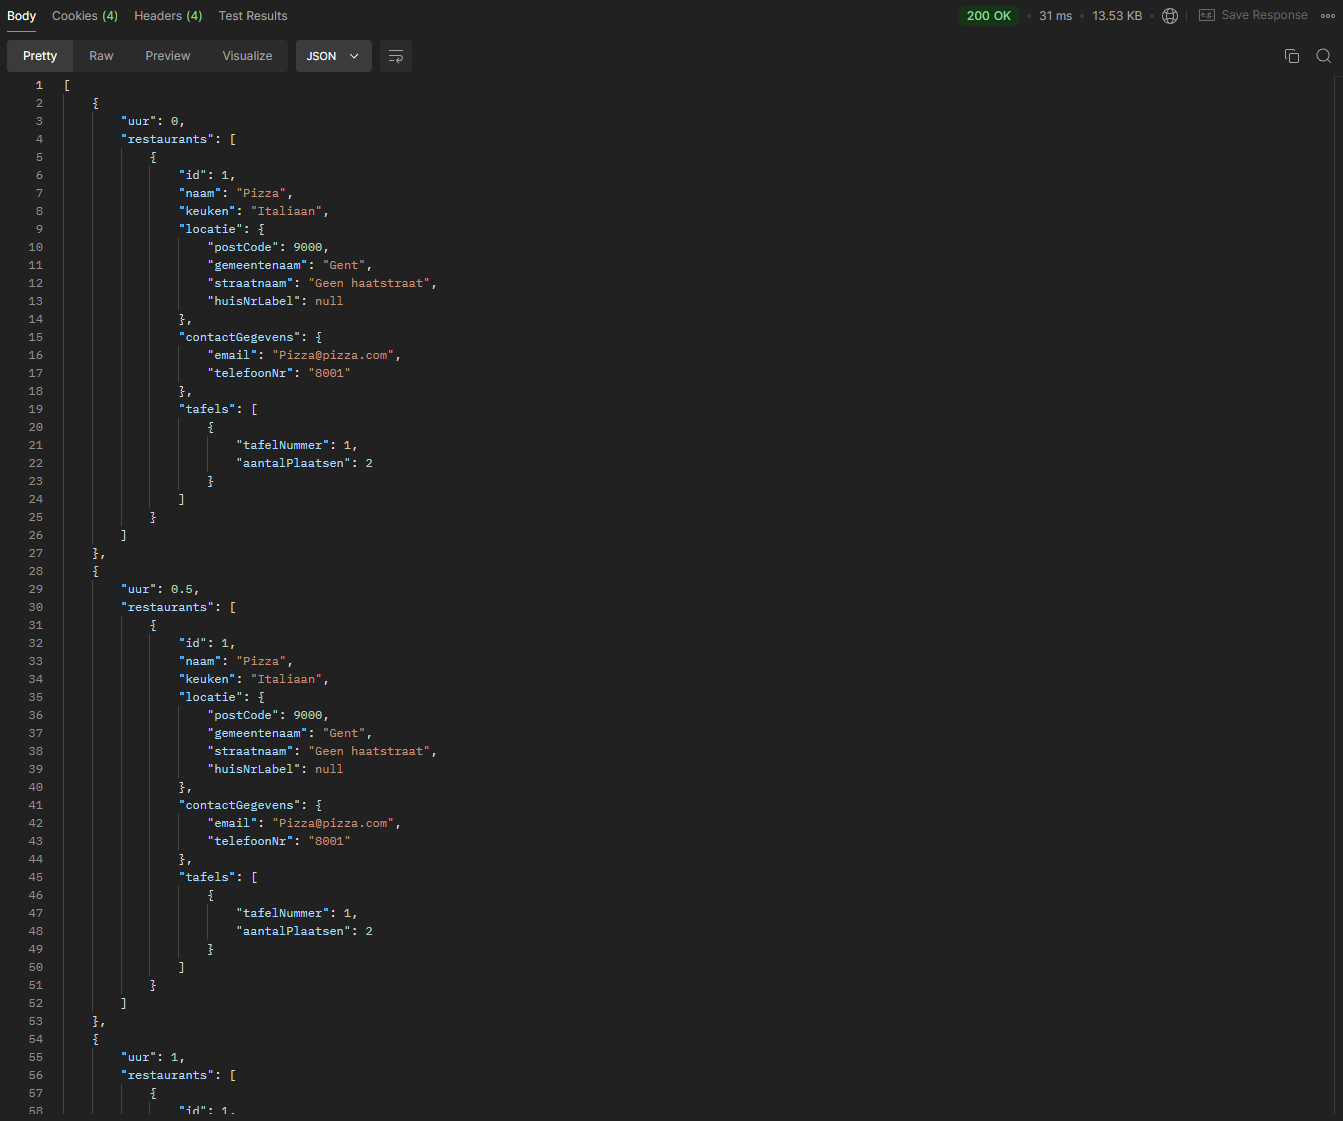This screenshot has width=1343, height=1121.
Task: Click "aantalPlaatsen" key on line 48
Action: (294, 931)
